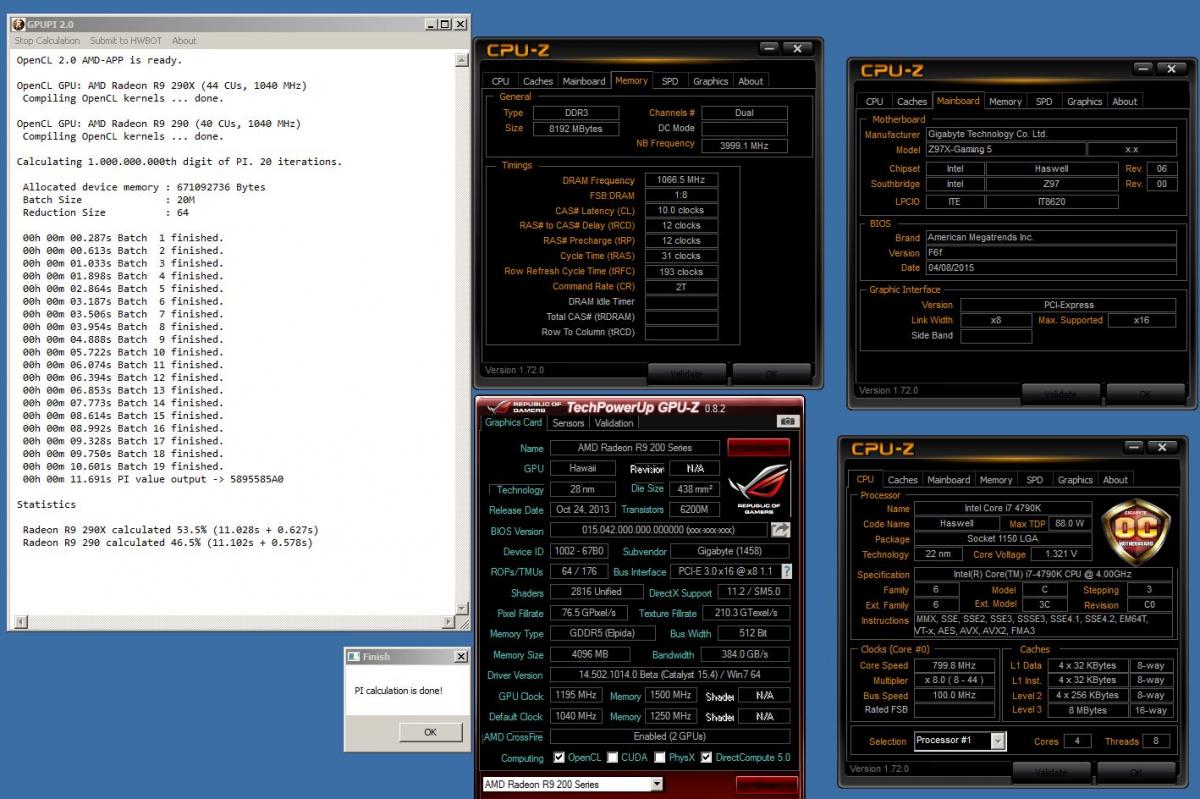
Task: Click the GPUPI output scrollbar up arrow
Action: (x=462, y=60)
